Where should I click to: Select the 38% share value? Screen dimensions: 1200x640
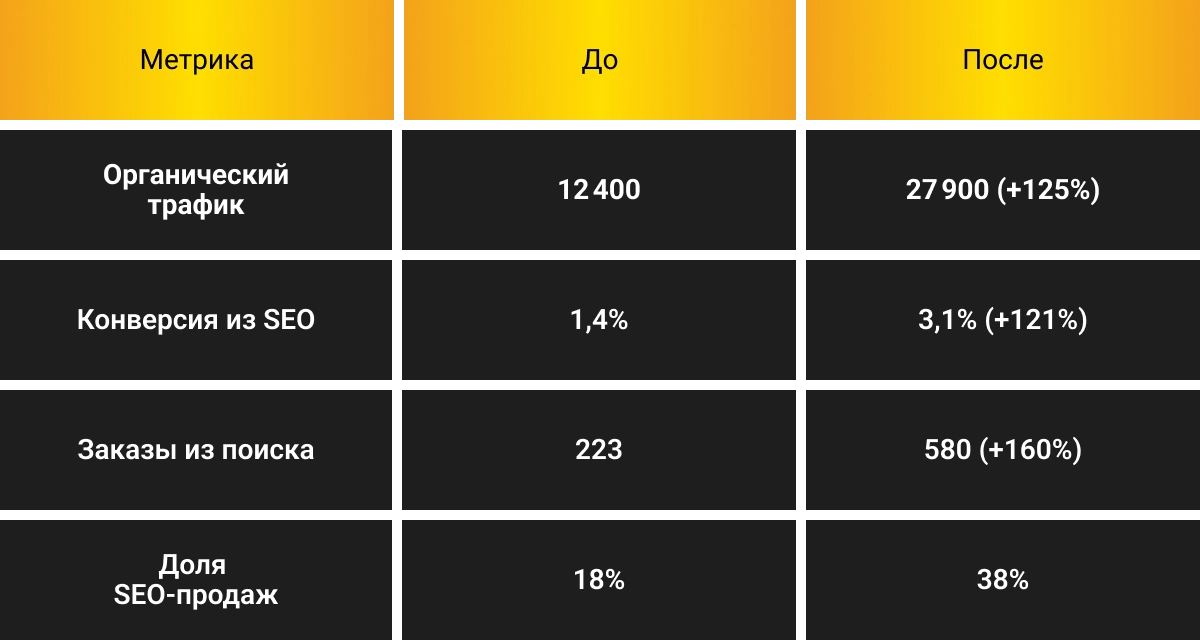click(x=1002, y=580)
